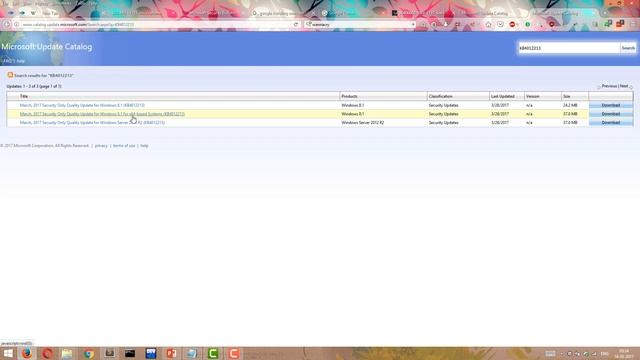The image size is (640, 360).
Task: Open the File Explorer taskbar icon
Action: pyautogui.click(x=67, y=353)
